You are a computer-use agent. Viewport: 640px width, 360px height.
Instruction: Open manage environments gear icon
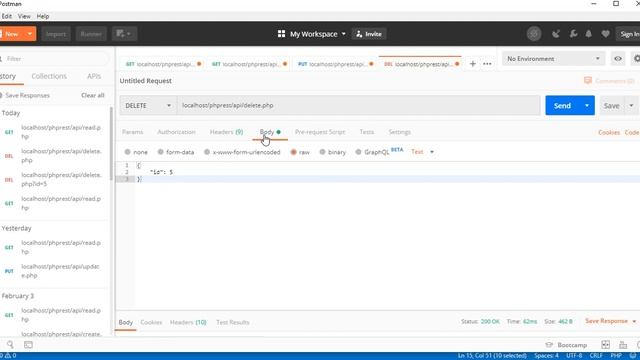click(x=636, y=59)
